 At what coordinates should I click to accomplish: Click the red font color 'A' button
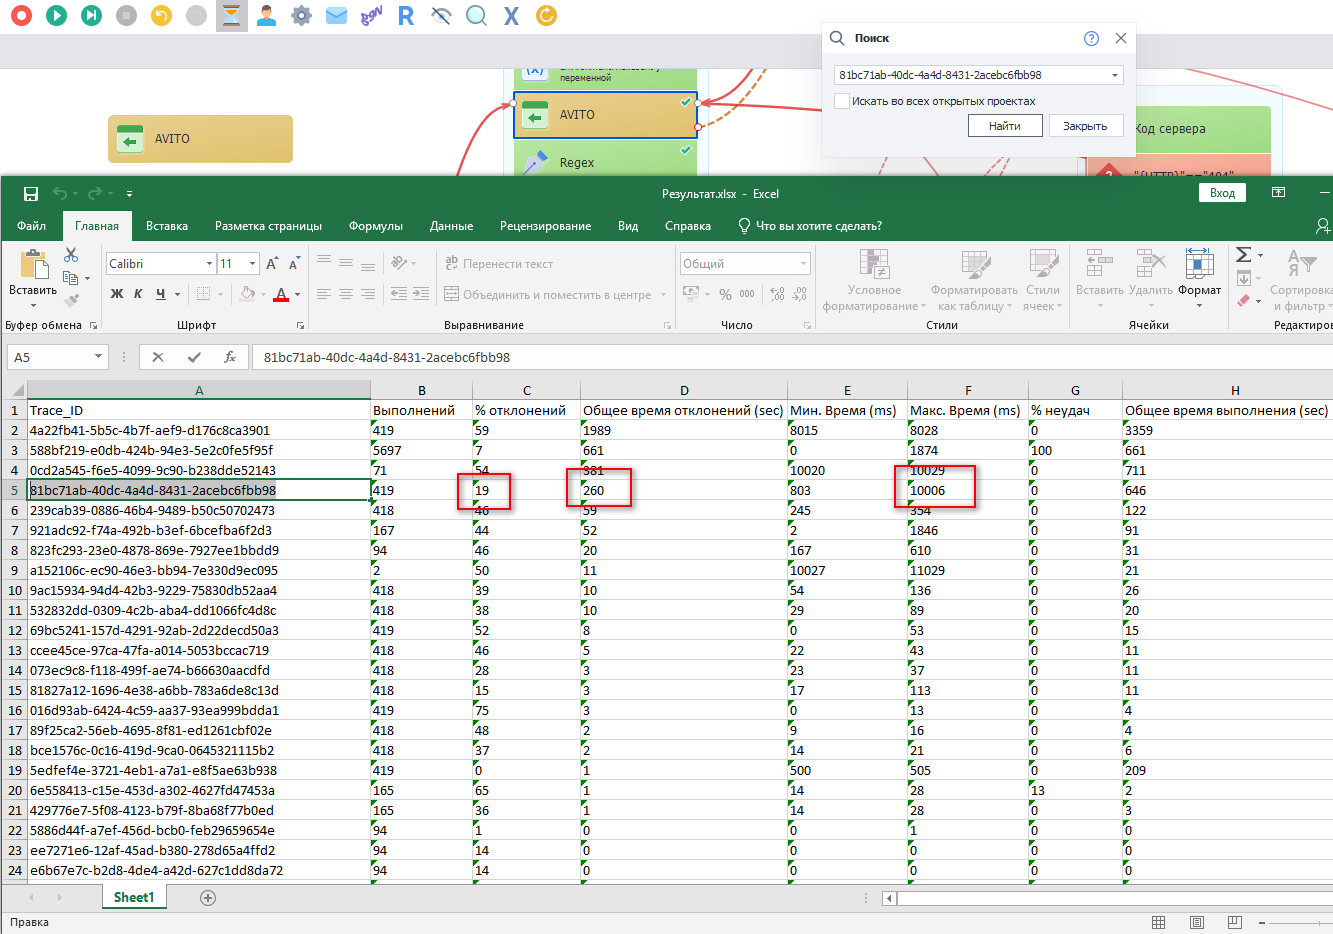[281, 294]
